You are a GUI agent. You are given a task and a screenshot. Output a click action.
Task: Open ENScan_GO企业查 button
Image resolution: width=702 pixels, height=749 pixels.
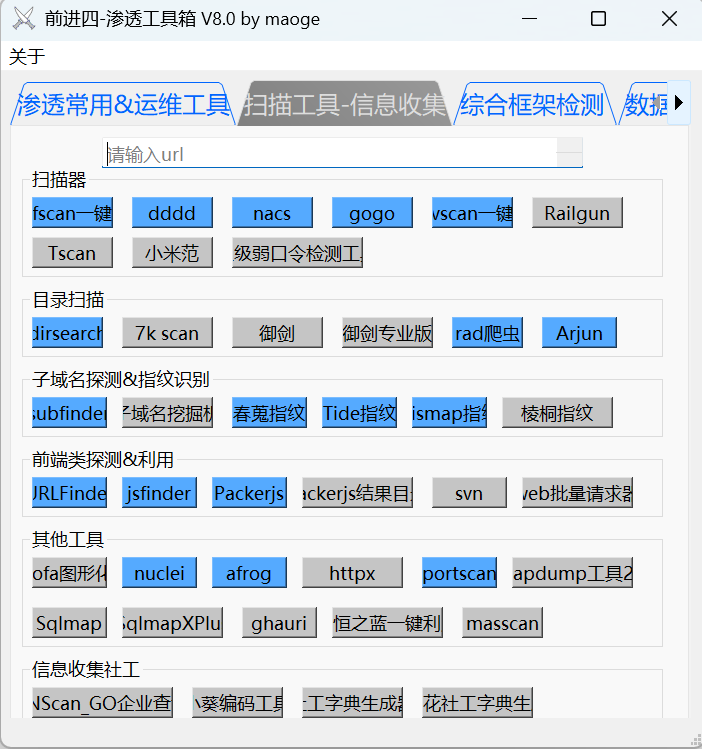(102, 702)
